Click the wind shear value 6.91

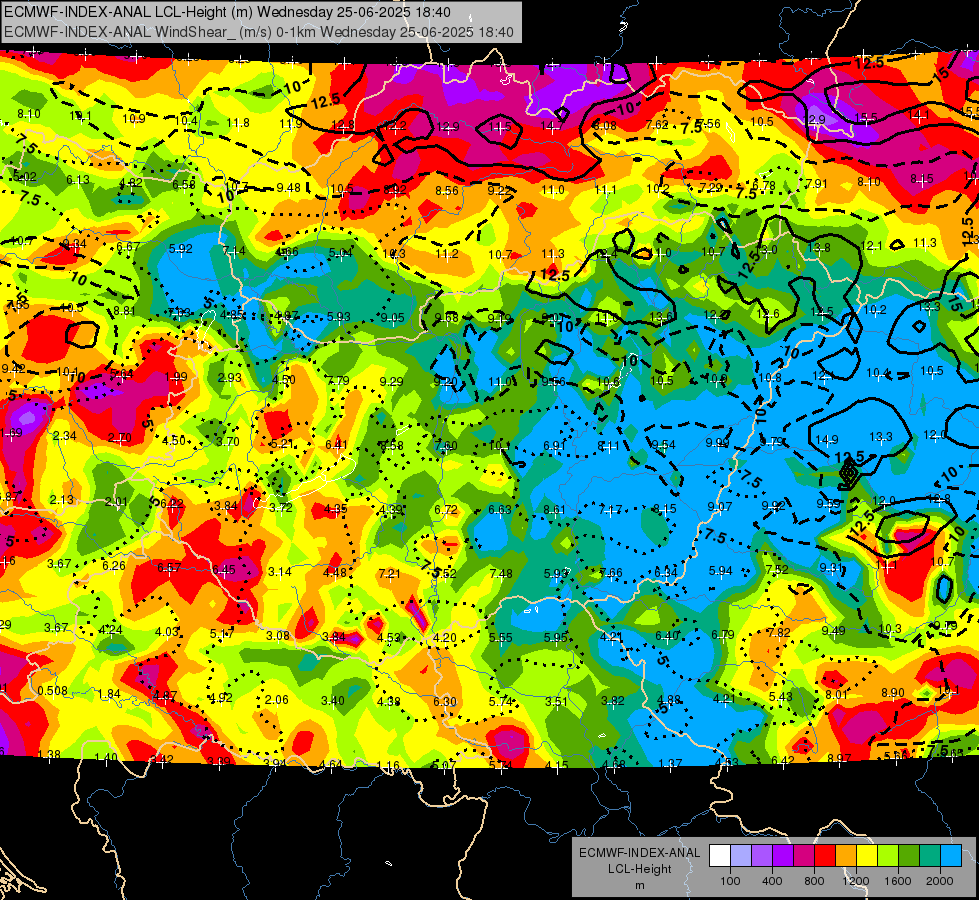[554, 445]
